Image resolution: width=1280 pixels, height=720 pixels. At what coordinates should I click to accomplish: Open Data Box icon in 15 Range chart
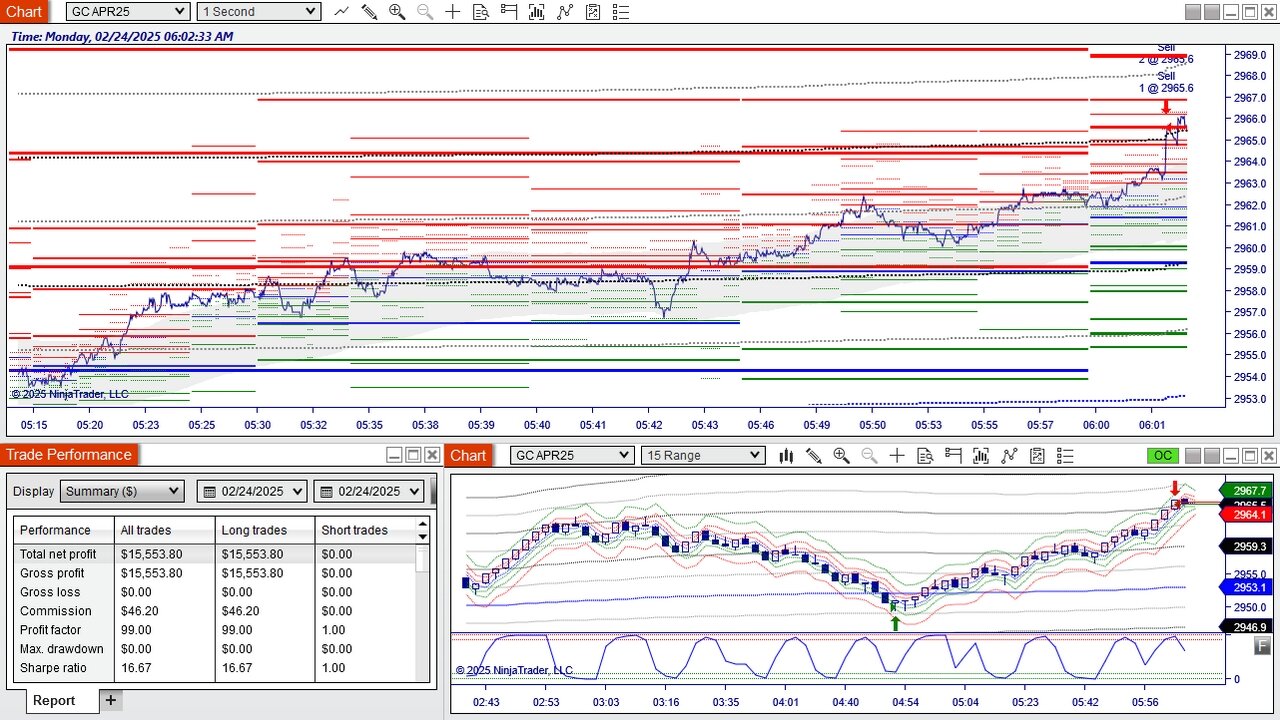[925, 456]
